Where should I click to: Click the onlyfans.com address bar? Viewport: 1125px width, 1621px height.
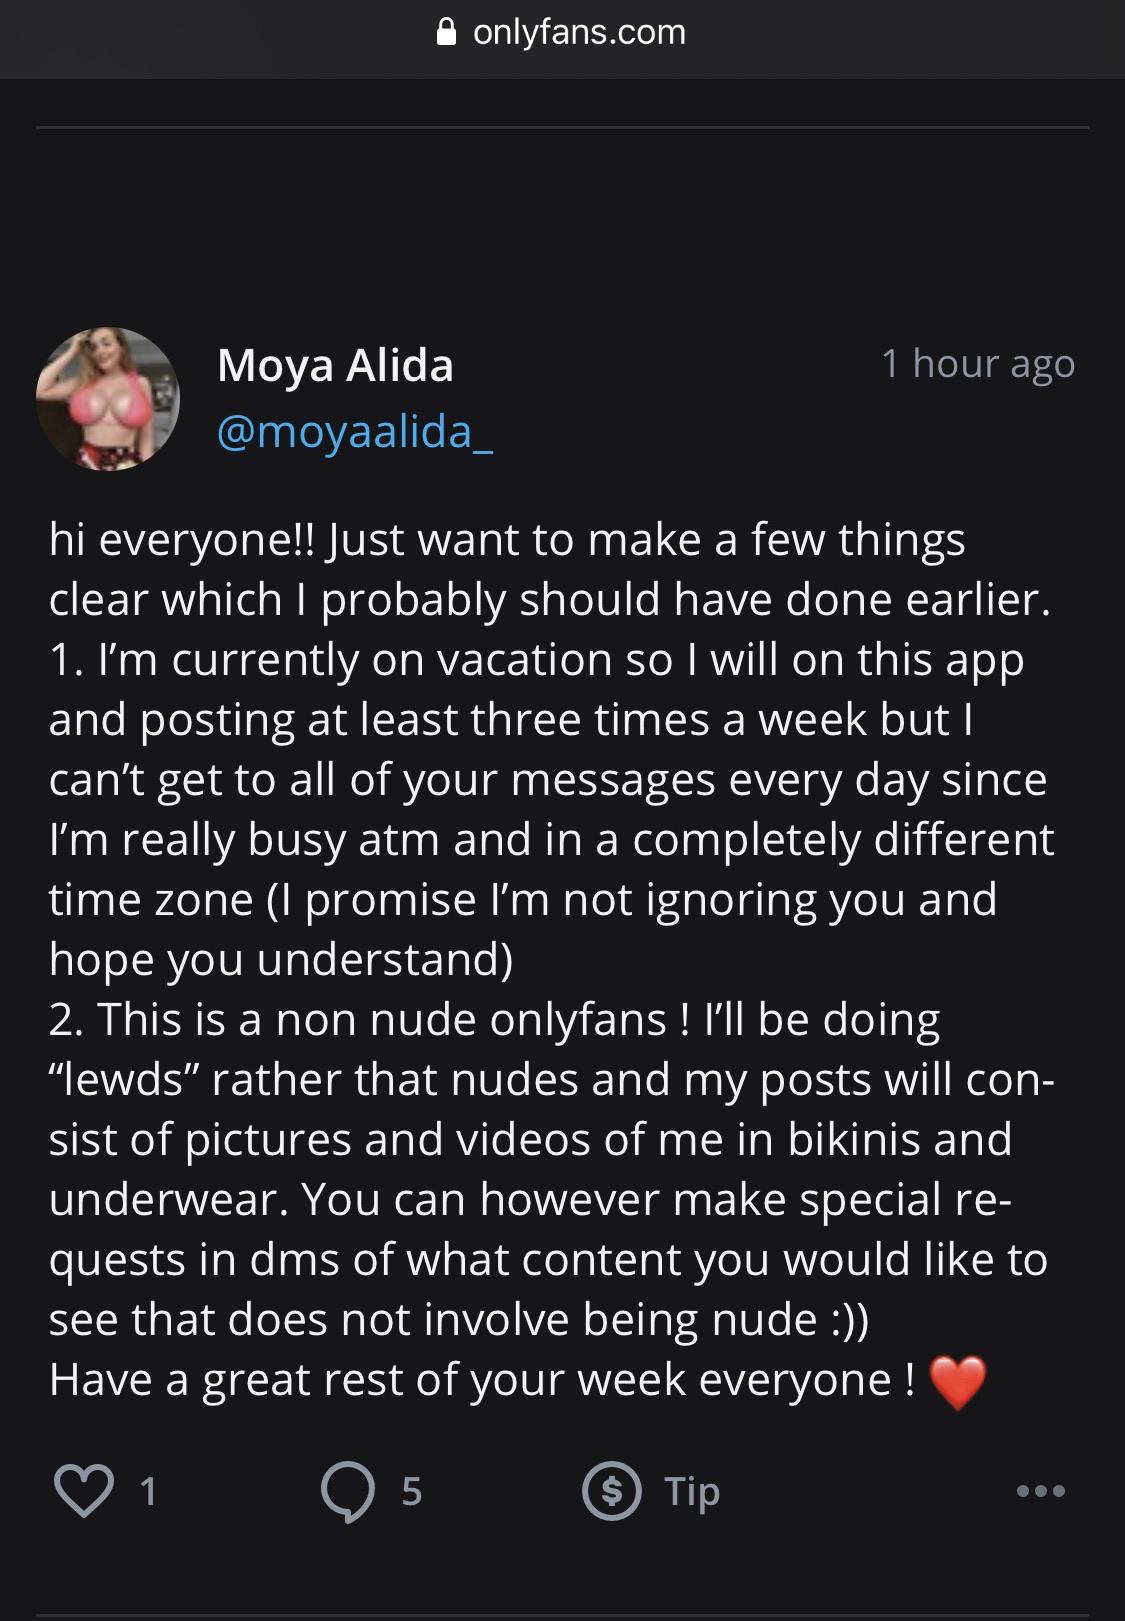[577, 31]
